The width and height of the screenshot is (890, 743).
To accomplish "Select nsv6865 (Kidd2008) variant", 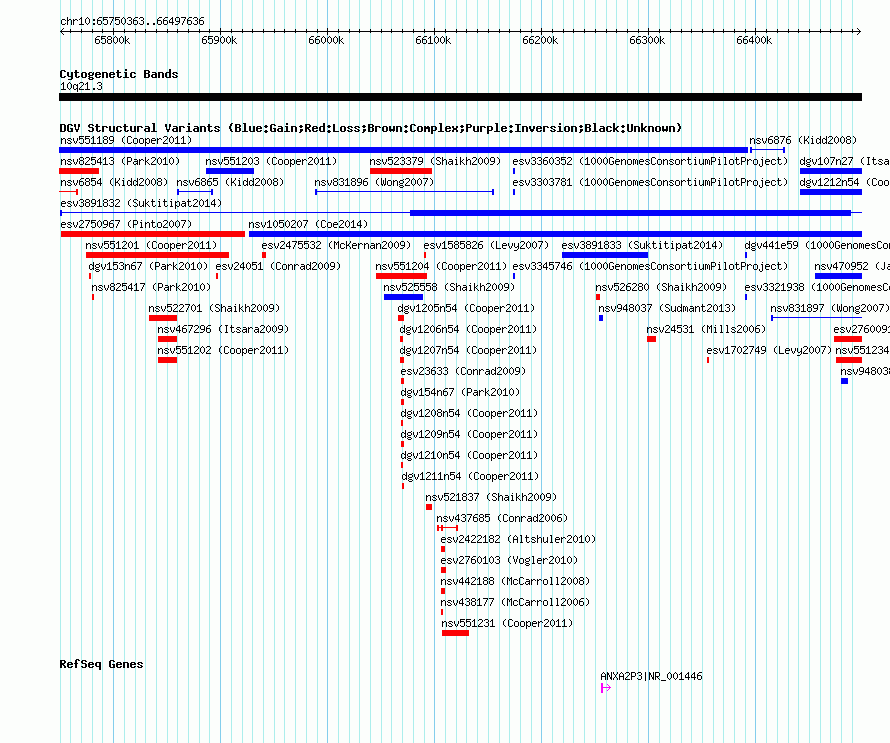I will point(230,182).
